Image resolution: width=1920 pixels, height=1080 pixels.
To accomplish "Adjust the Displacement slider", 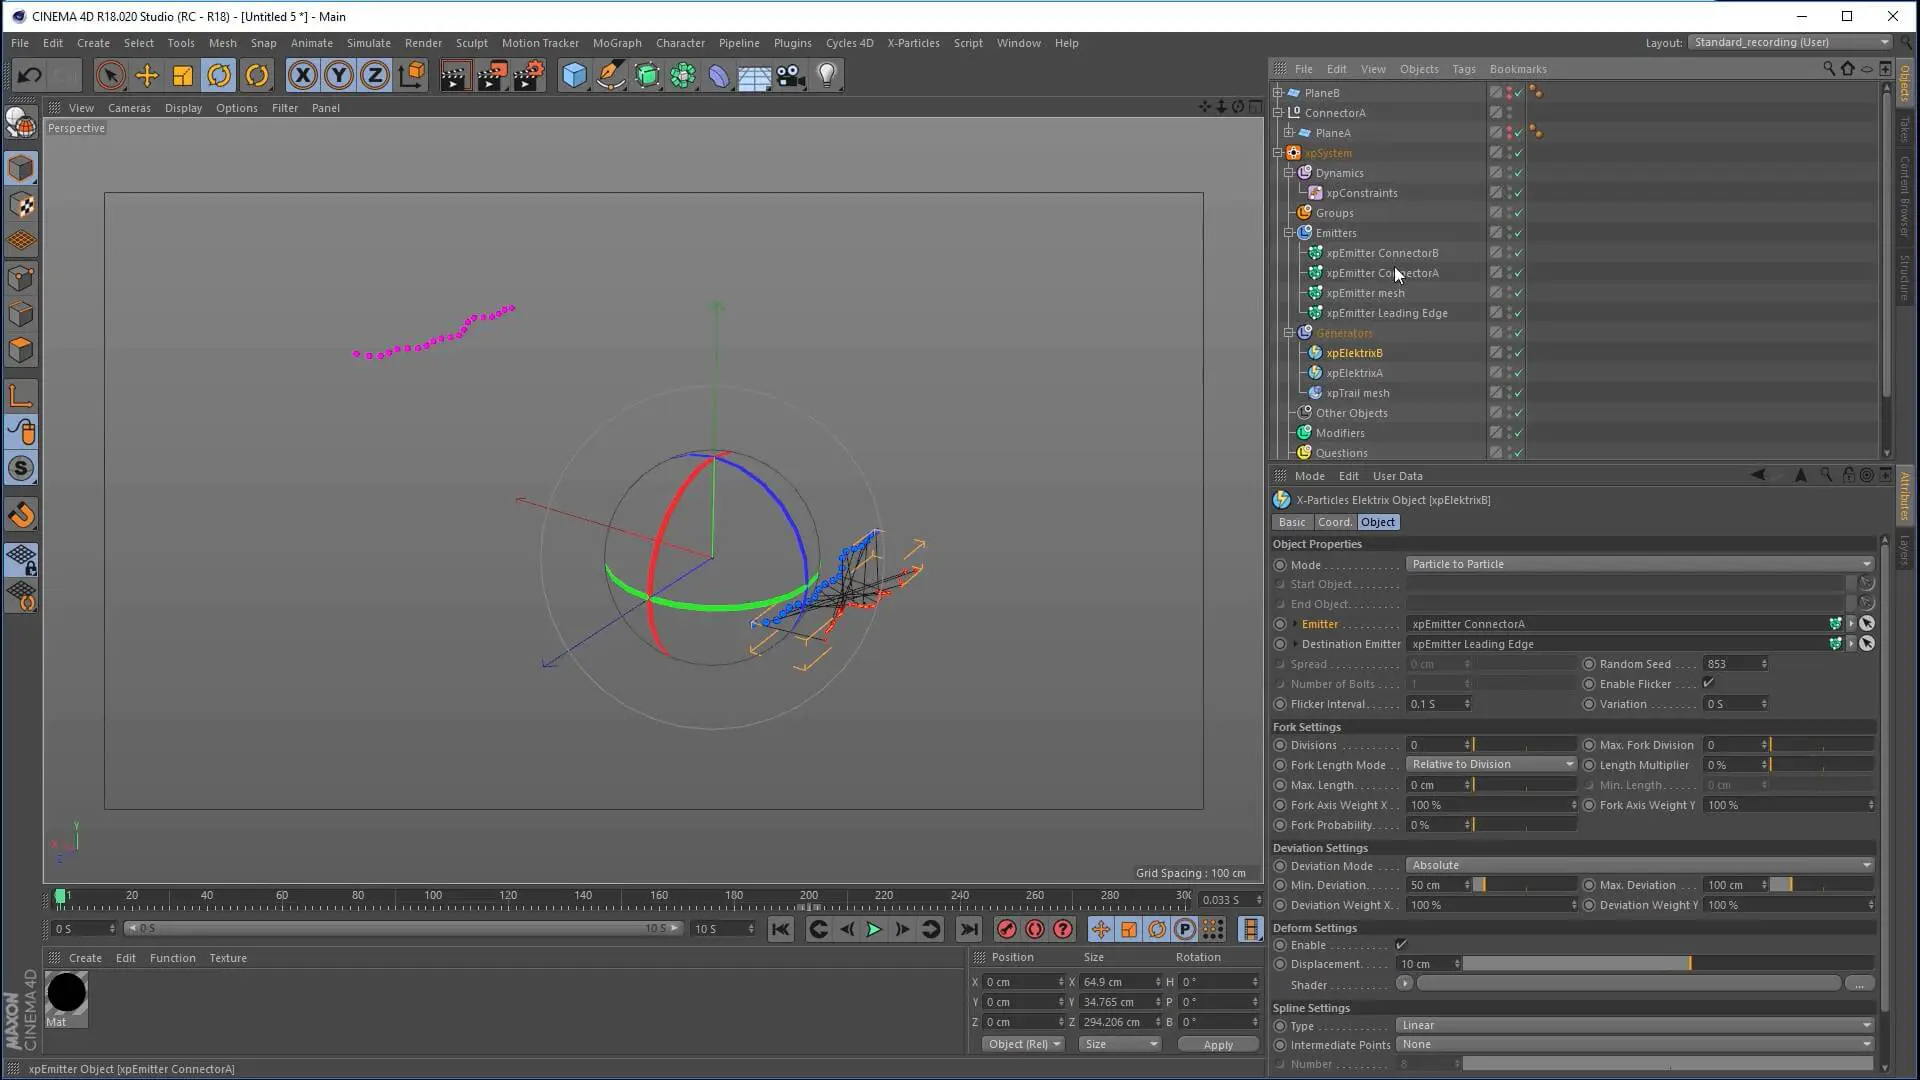I will click(x=1667, y=964).
